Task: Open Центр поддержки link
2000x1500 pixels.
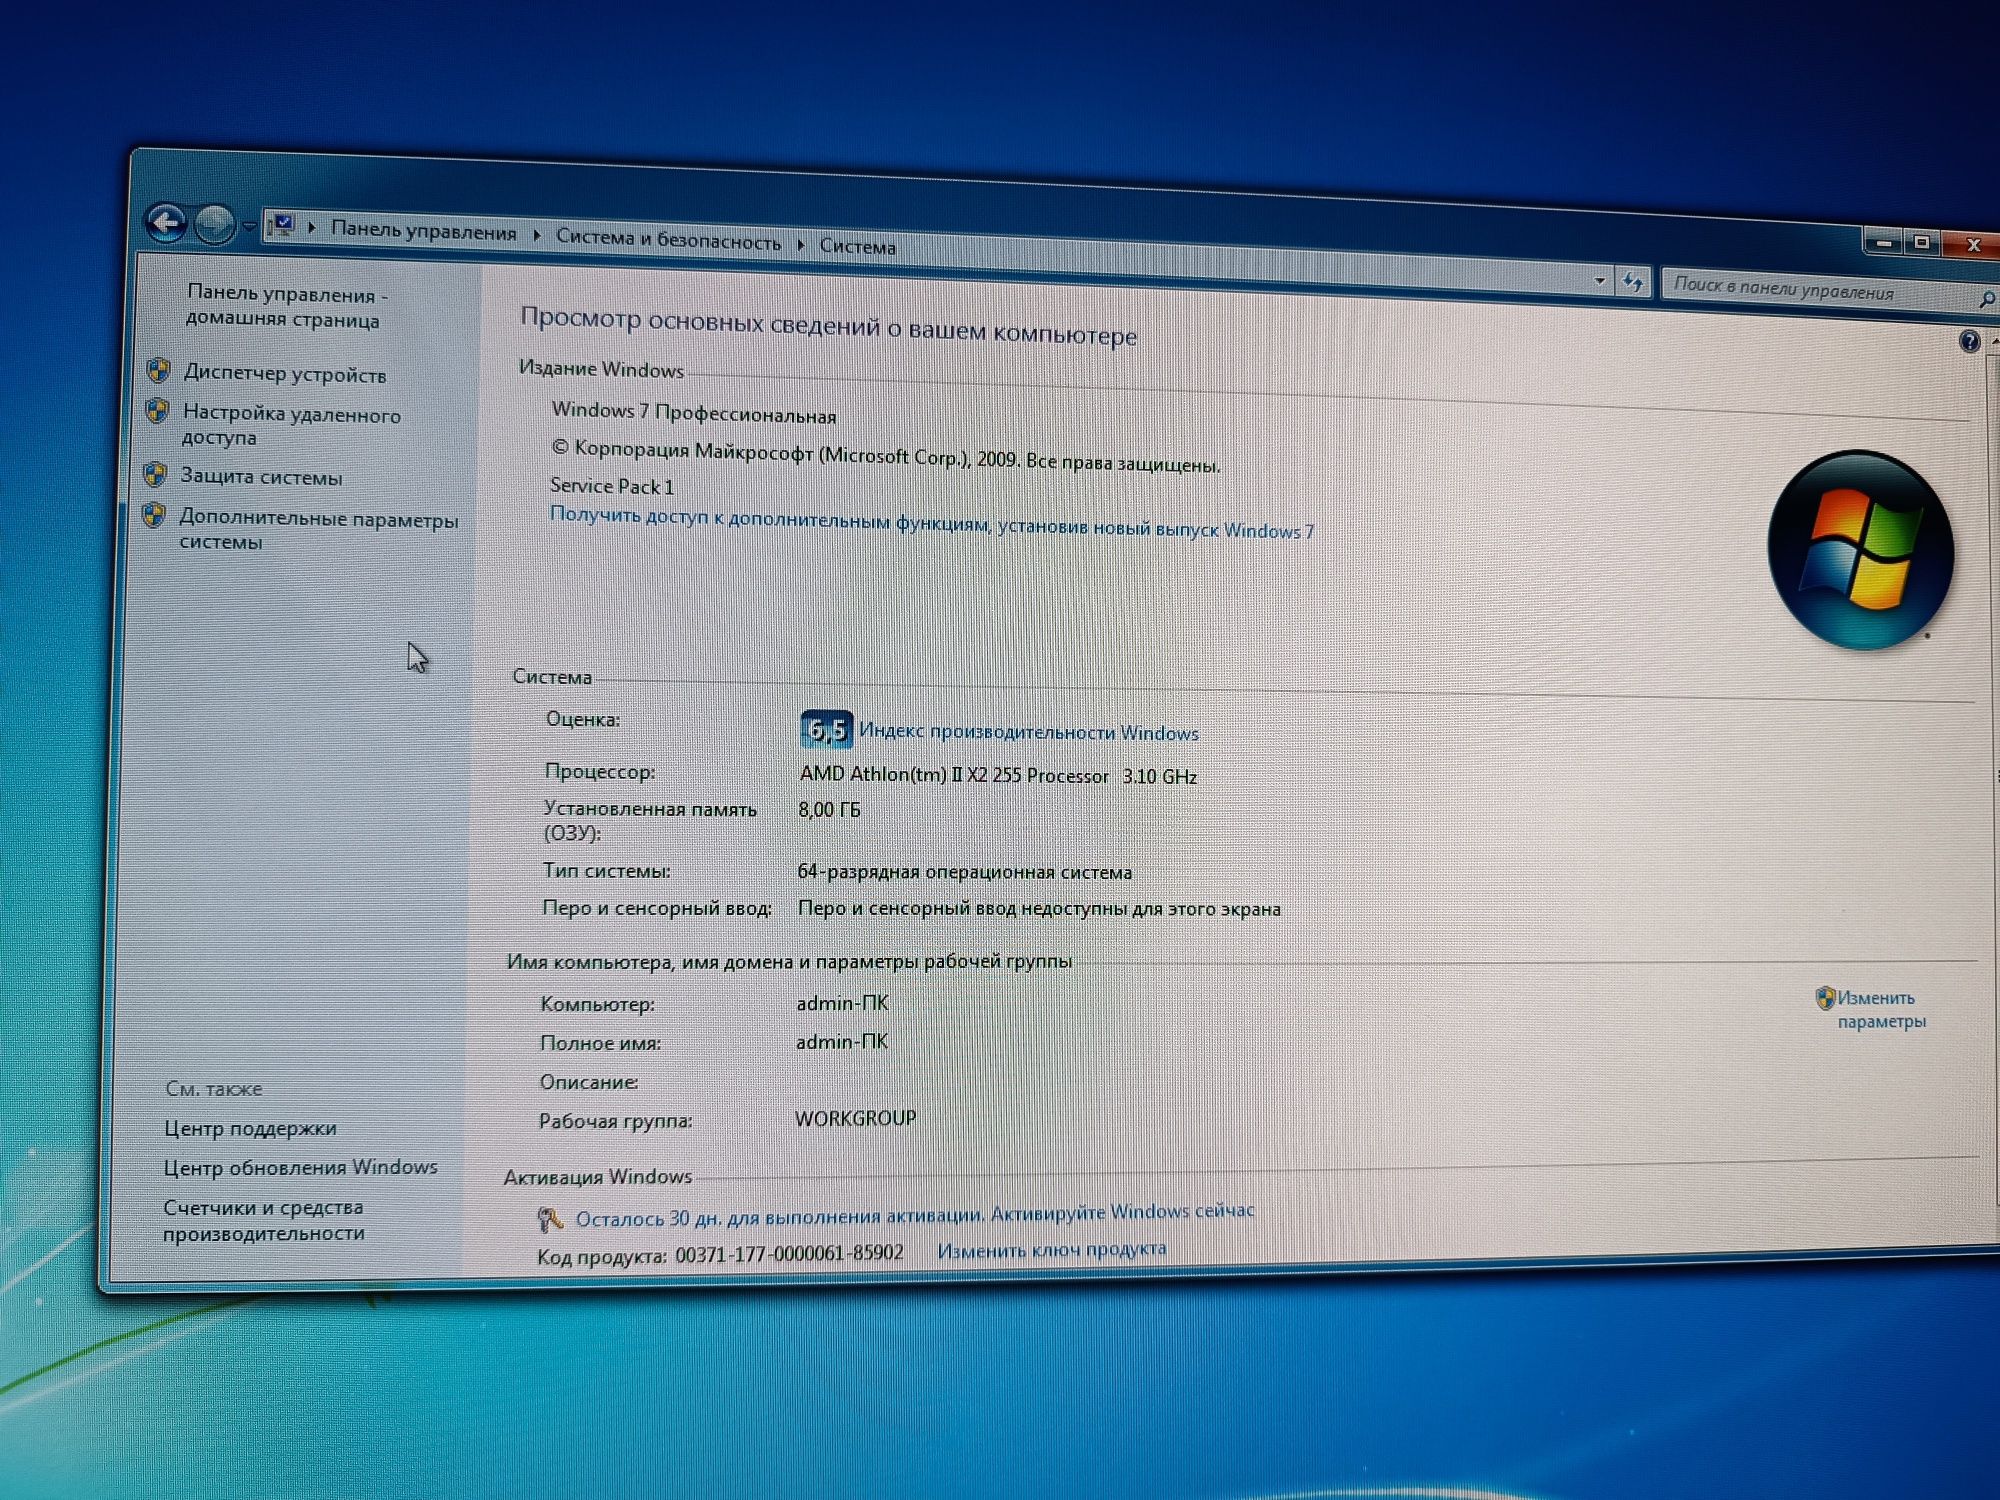Action: click(250, 1128)
